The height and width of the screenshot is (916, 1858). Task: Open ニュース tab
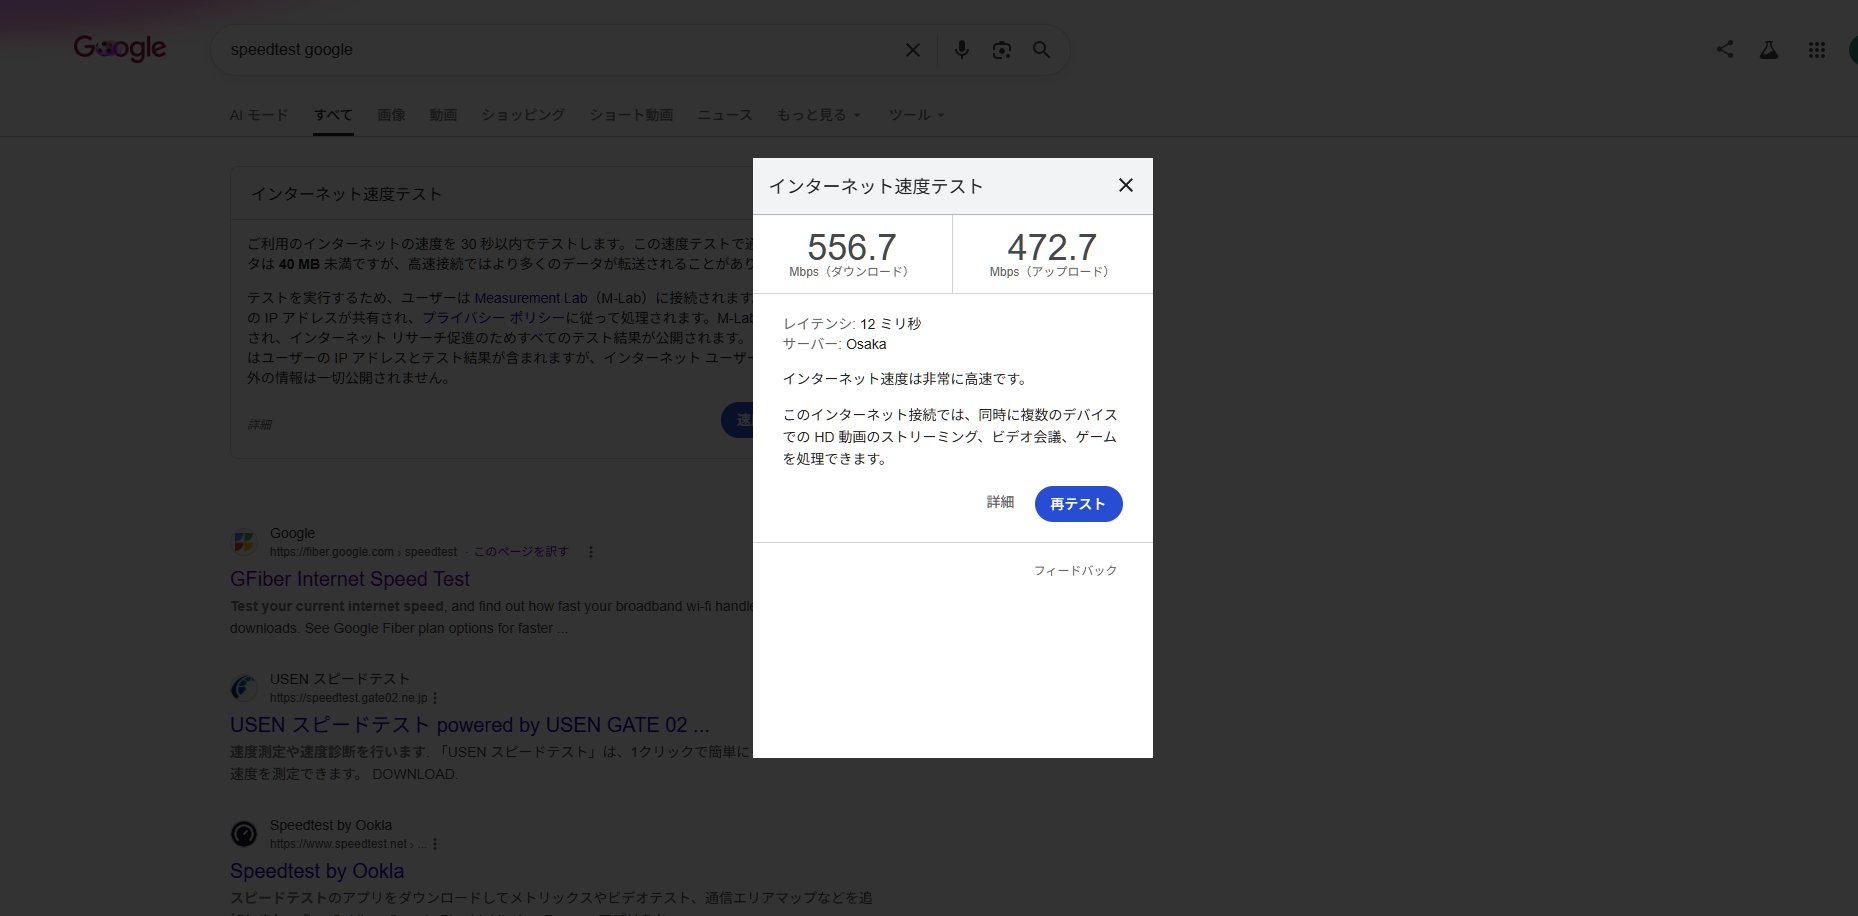[725, 115]
